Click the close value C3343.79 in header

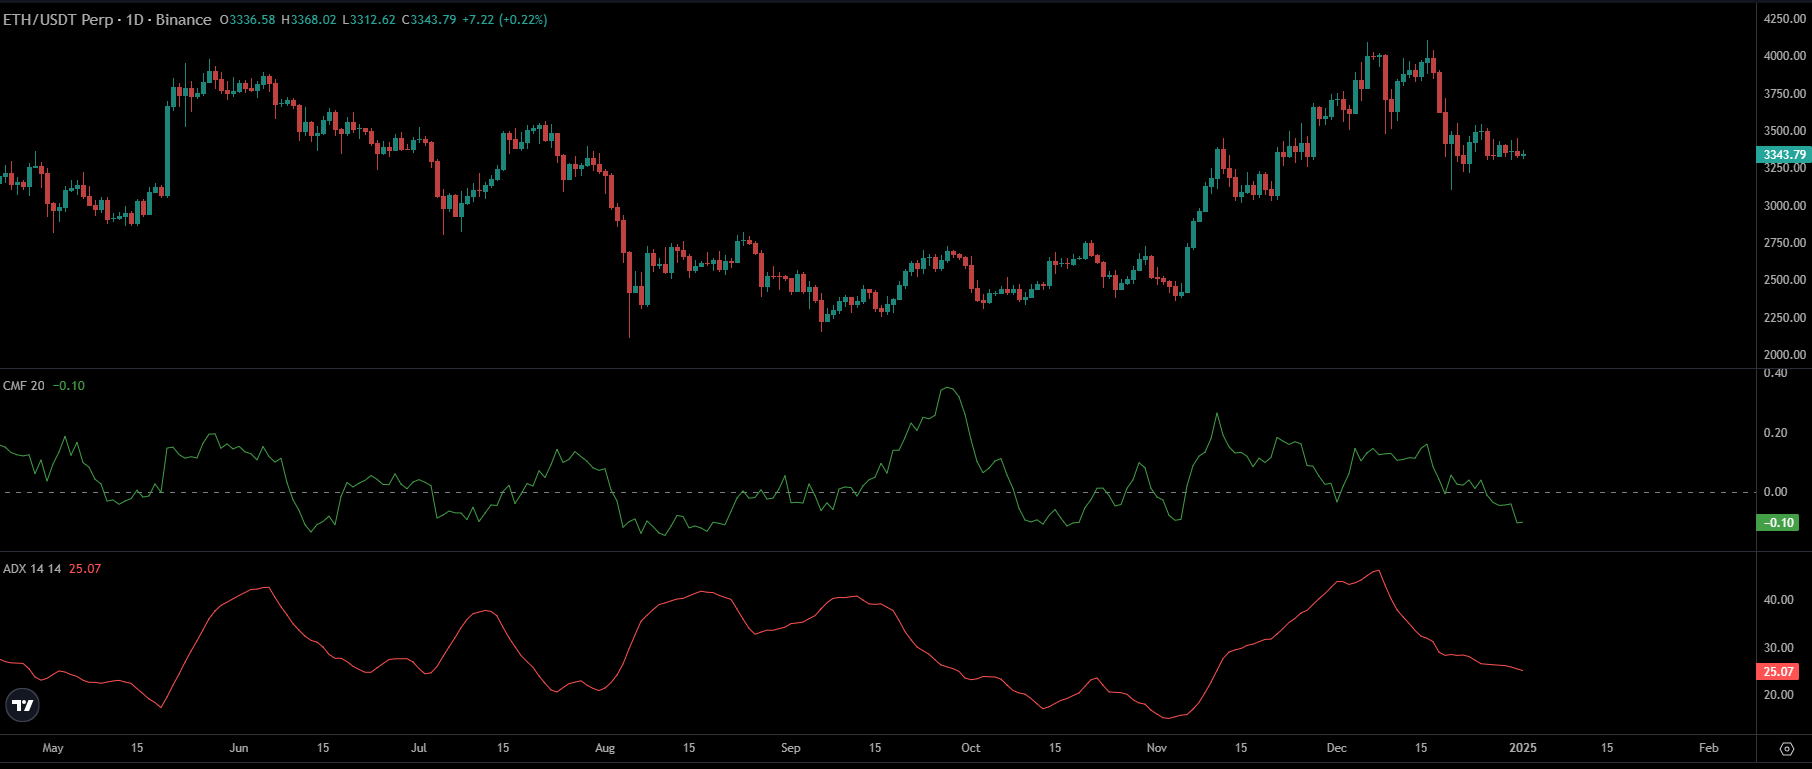(429, 20)
